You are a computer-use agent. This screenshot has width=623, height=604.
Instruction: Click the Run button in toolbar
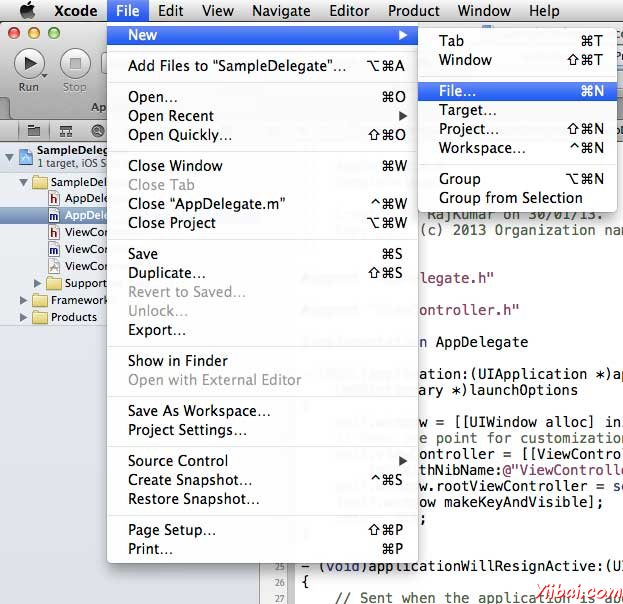click(x=29, y=65)
